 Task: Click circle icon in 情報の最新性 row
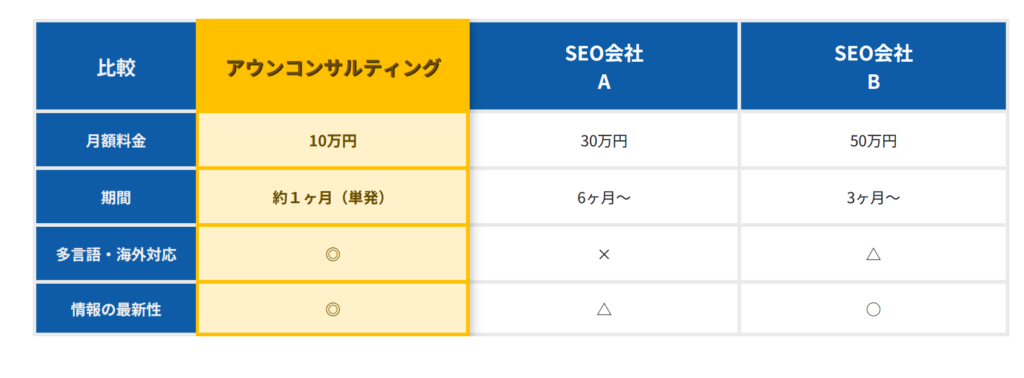873,309
